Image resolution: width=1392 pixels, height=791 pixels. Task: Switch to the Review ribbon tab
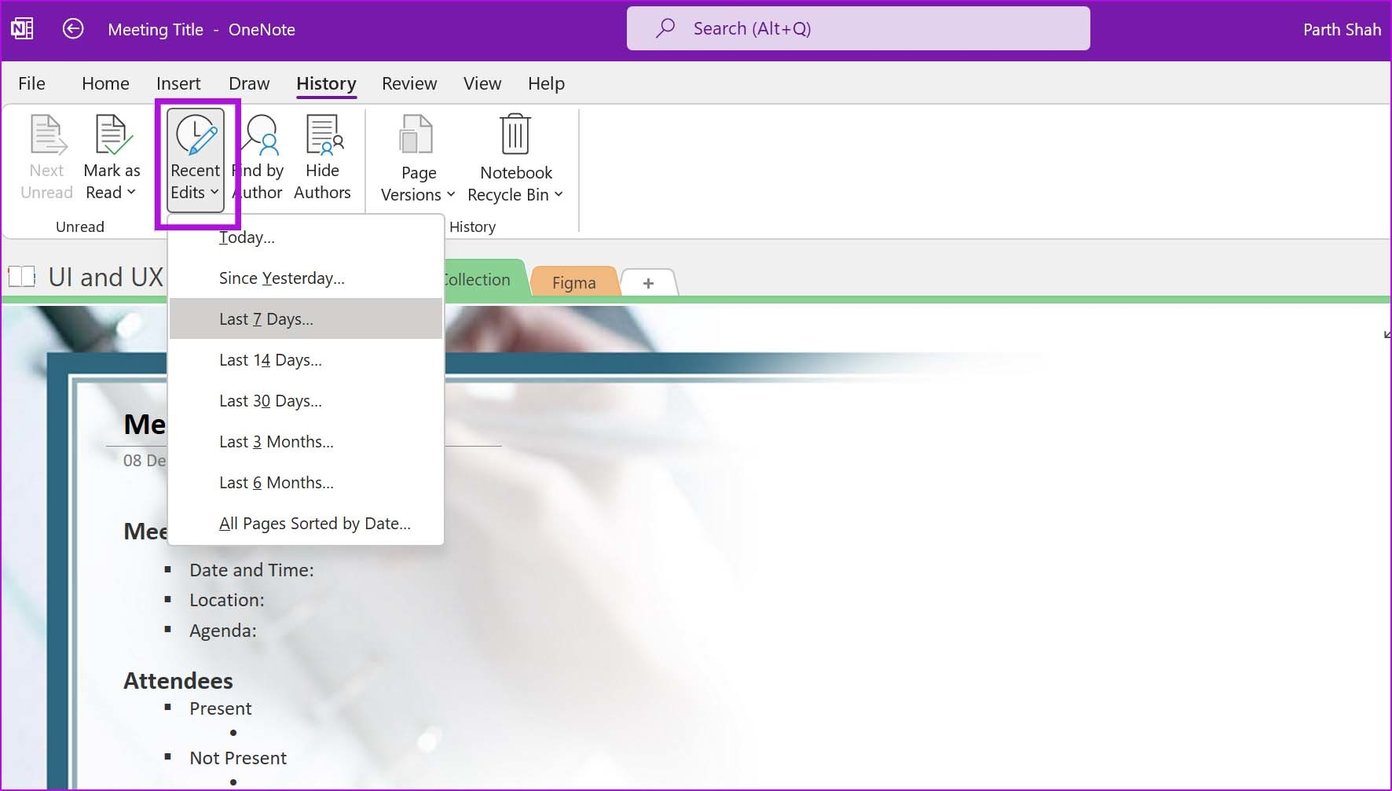click(409, 83)
